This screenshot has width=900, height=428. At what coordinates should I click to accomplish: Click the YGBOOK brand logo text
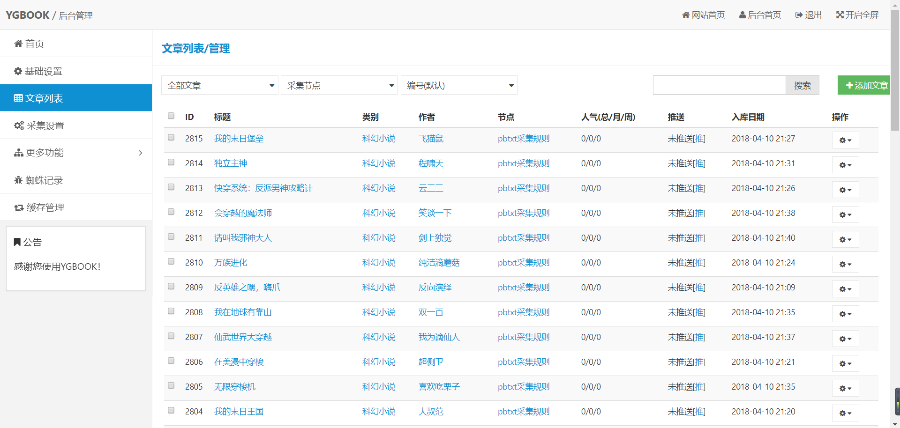27,15
